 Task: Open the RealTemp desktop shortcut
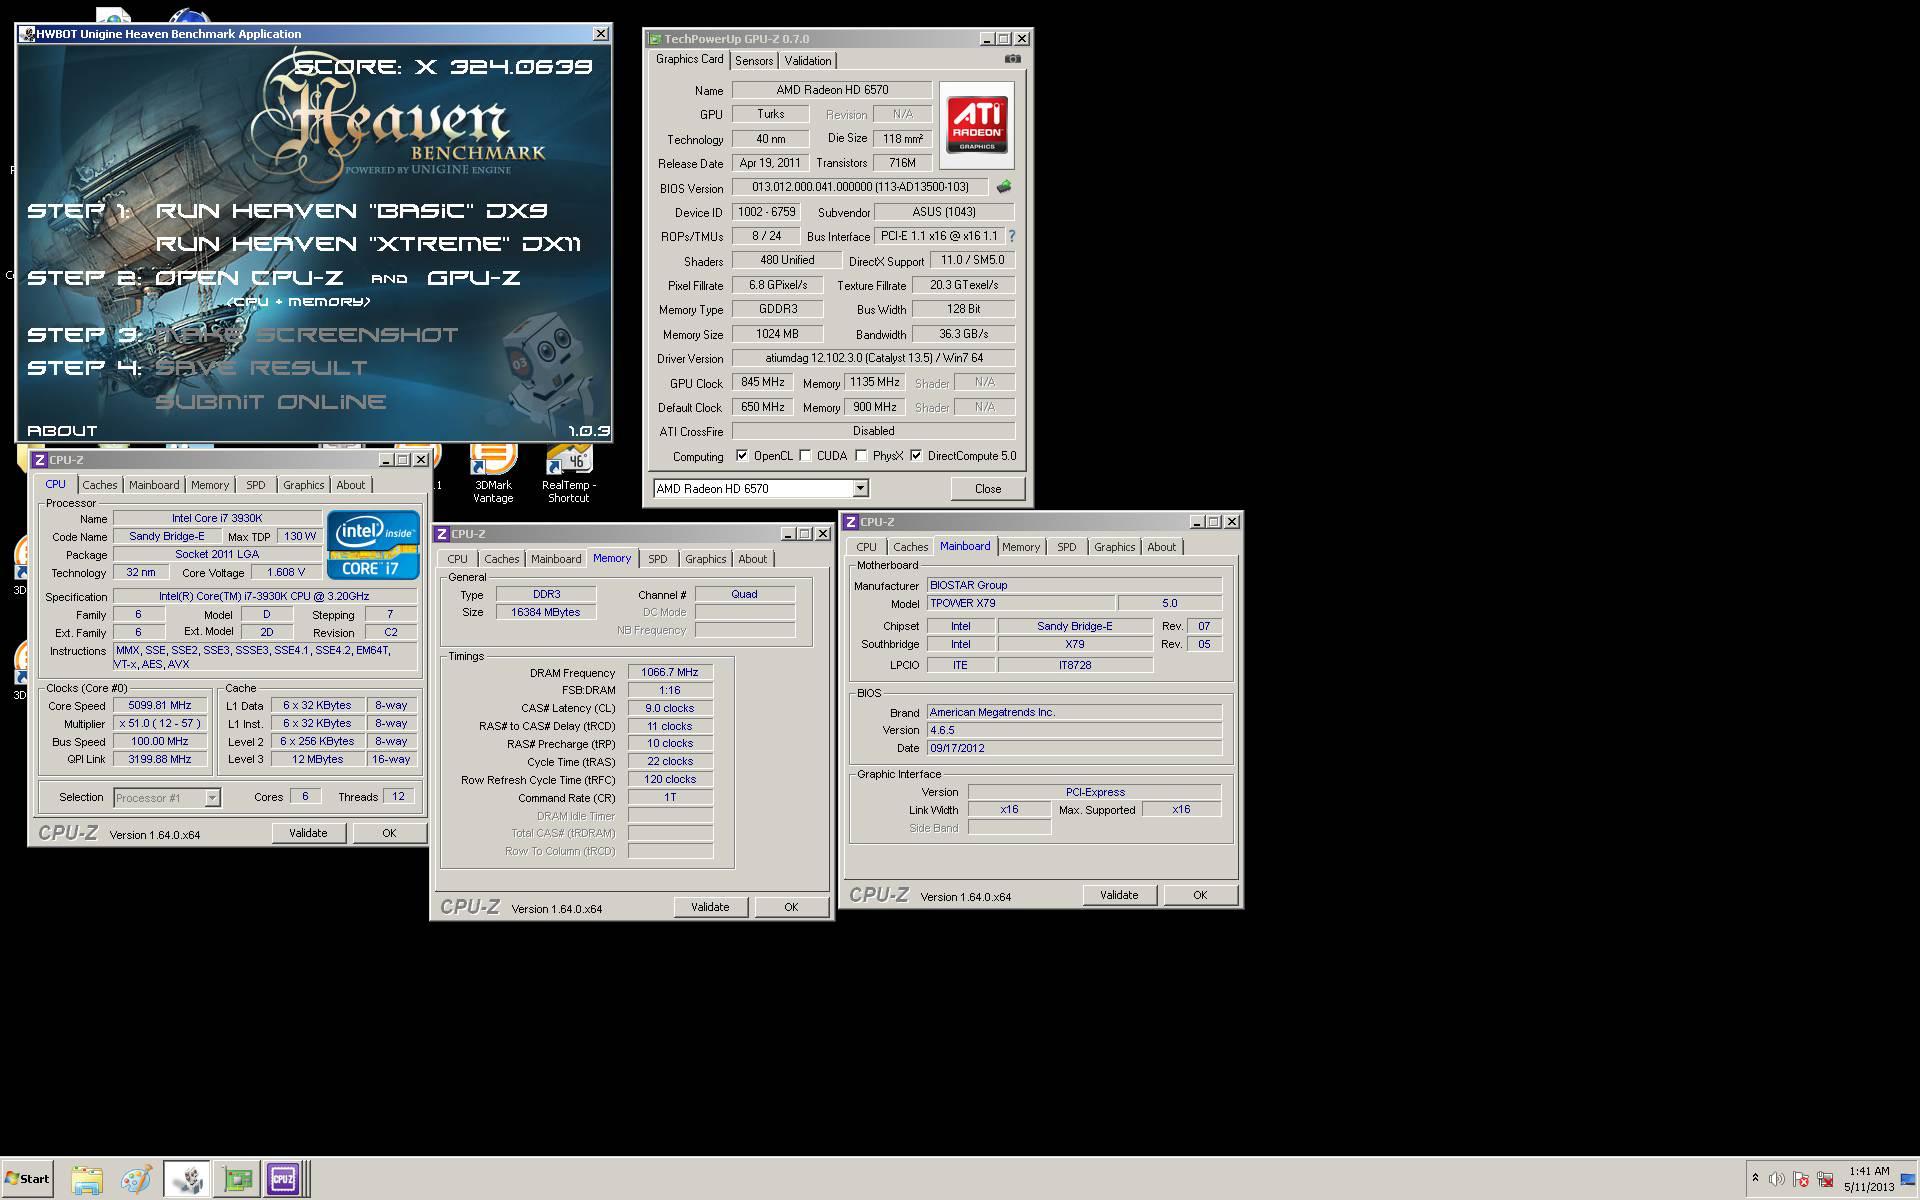pos(568,473)
